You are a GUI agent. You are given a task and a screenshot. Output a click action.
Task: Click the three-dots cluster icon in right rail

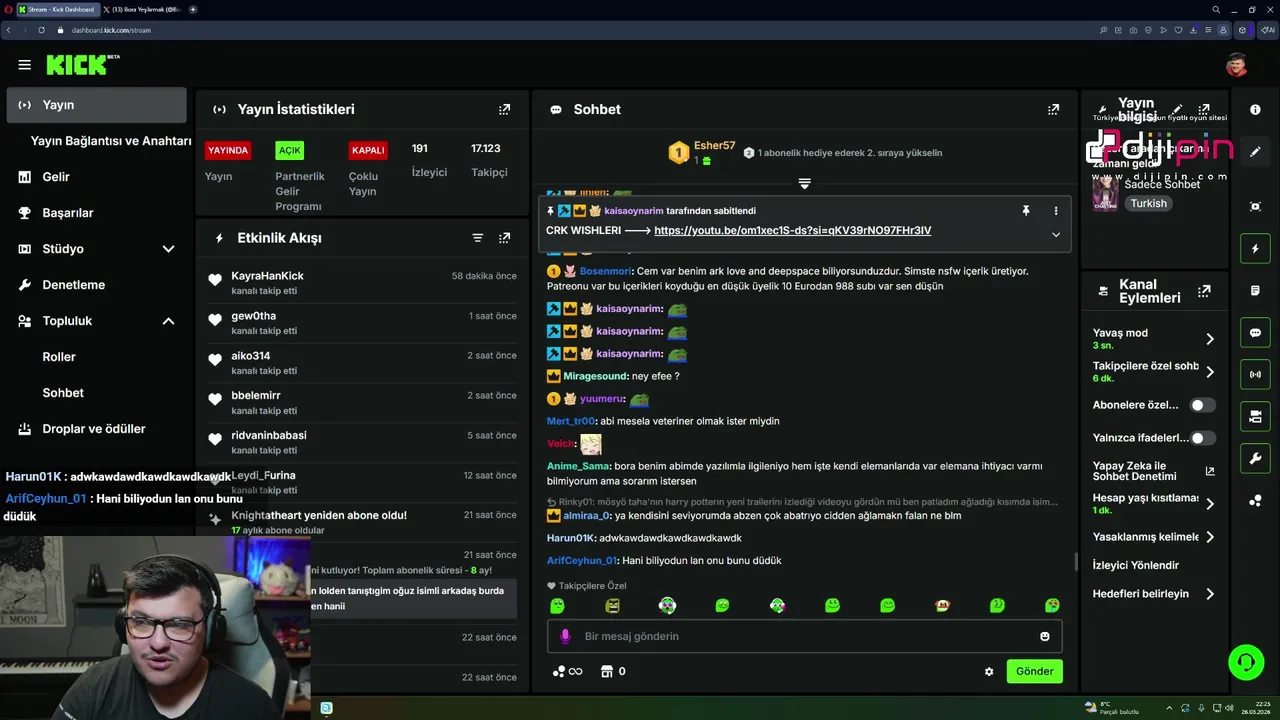1255,501
